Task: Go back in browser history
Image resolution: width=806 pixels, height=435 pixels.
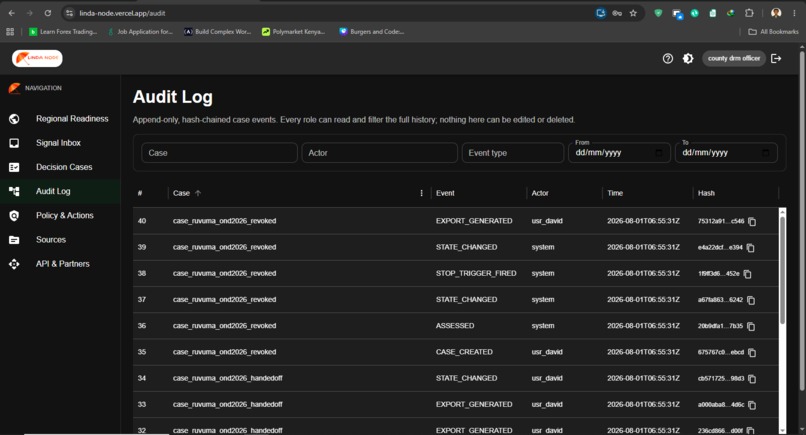Action: [x=11, y=13]
